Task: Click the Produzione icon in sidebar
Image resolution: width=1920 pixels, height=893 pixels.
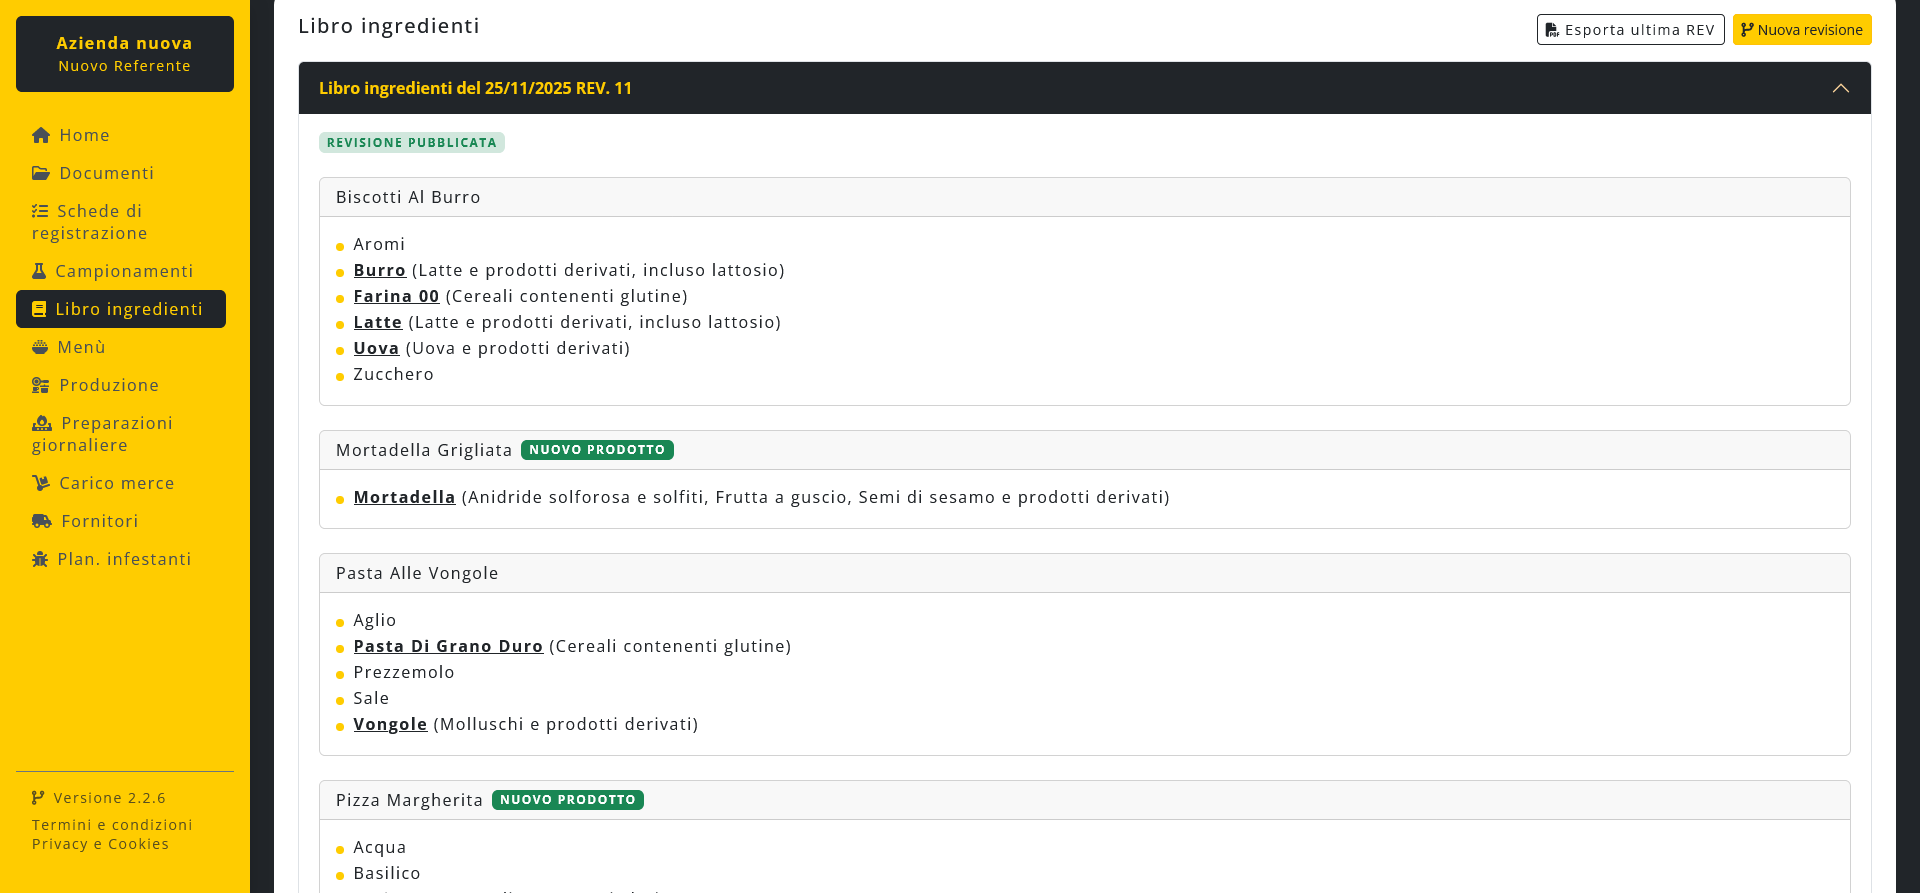Action: coord(41,385)
